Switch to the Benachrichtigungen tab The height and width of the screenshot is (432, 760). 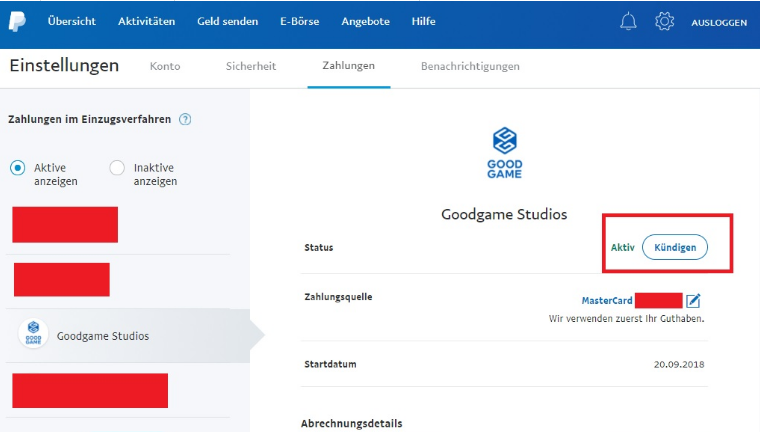(470, 66)
